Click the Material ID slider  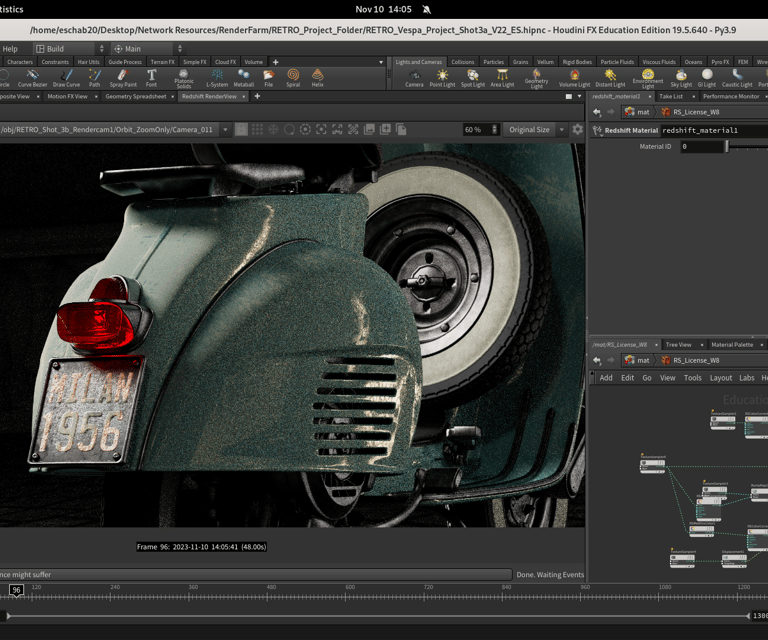coord(727,146)
